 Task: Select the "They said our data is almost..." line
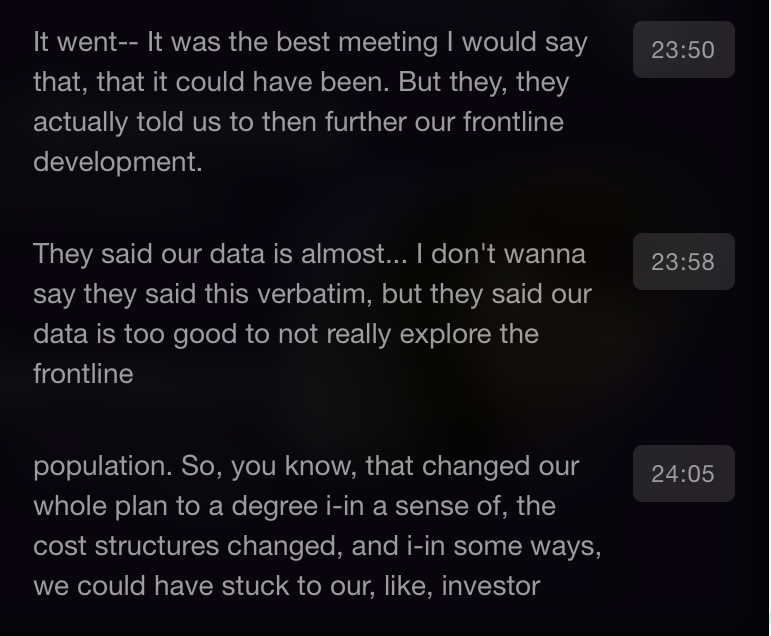click(x=309, y=254)
